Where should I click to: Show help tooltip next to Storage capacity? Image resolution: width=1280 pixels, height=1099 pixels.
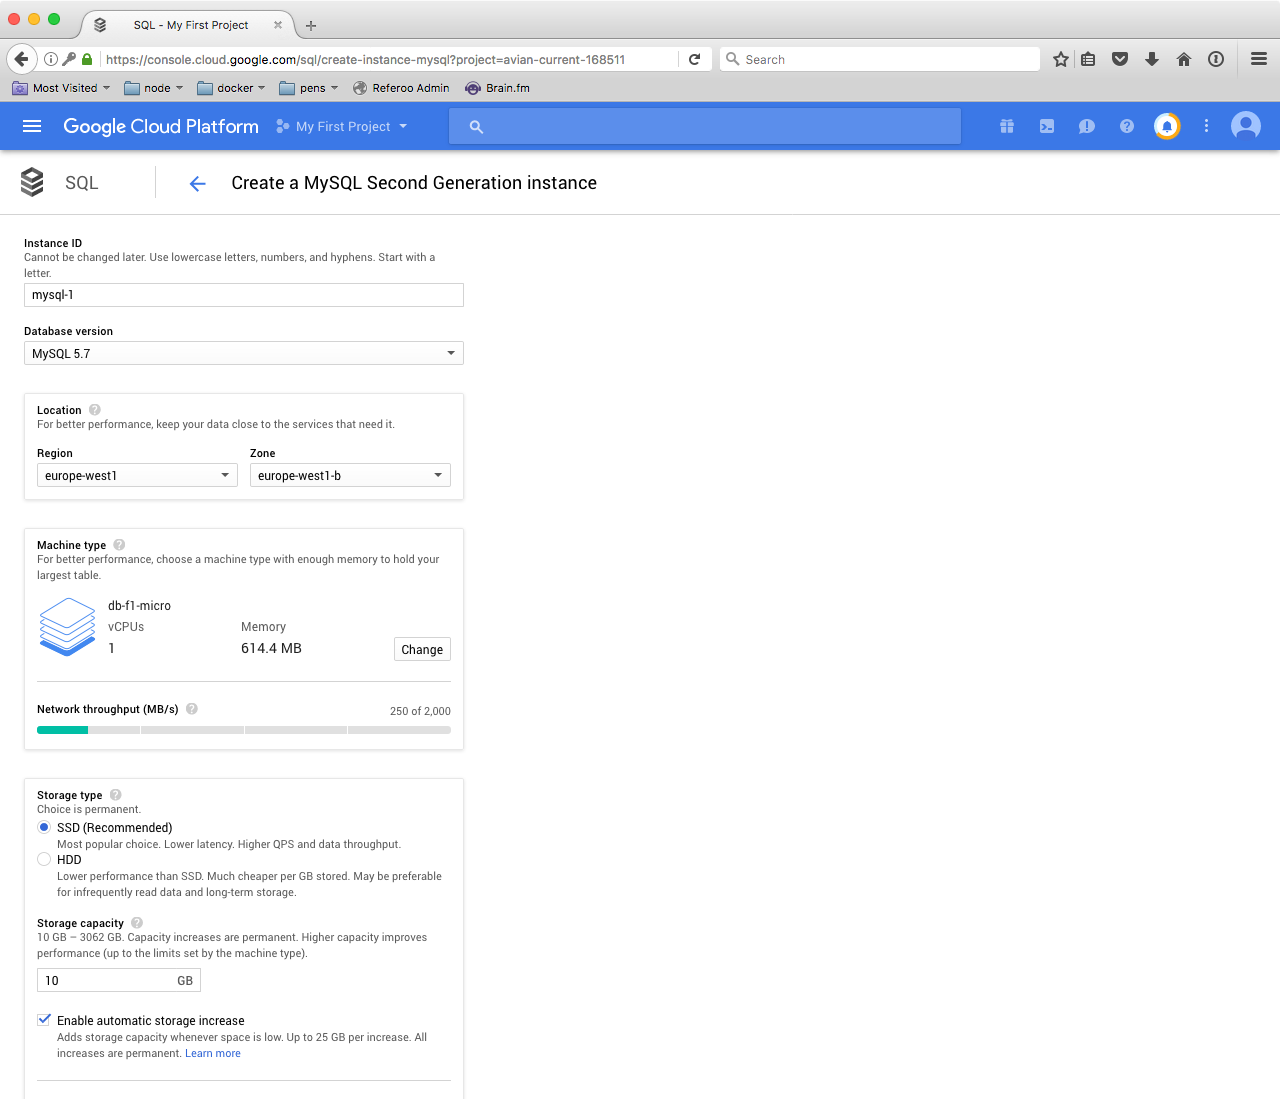[x=137, y=923]
